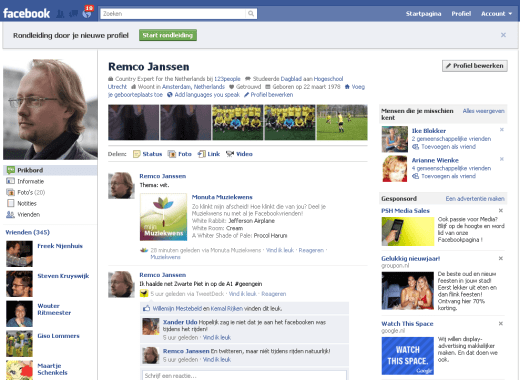
Task: Open the first dark photo in strip
Action: [x=133, y=122]
